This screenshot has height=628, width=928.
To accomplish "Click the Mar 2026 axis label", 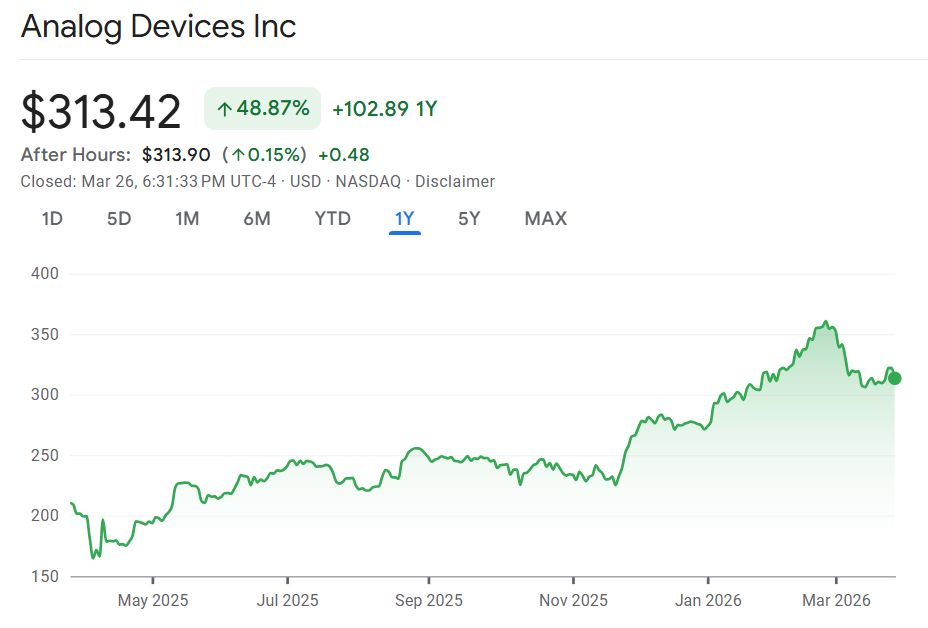I will point(836,600).
